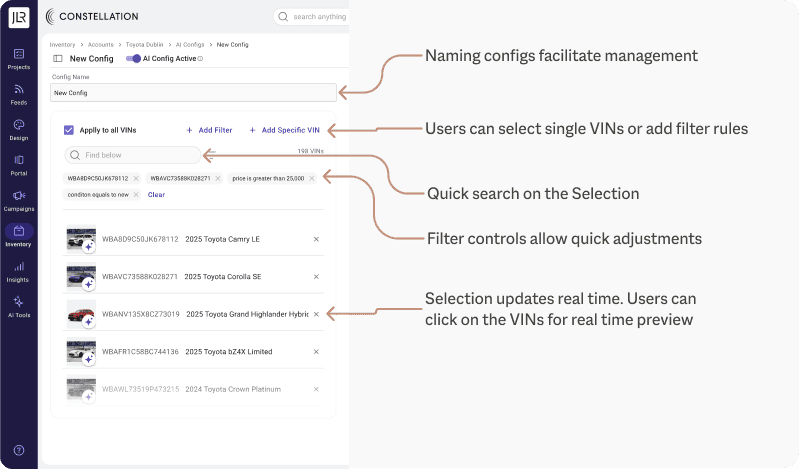
Task: Open the Projects sidebar section
Action: (x=18, y=57)
